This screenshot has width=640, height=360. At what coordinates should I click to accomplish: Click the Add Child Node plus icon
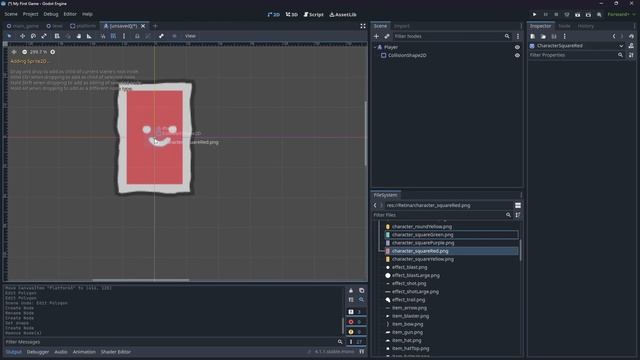click(x=376, y=36)
